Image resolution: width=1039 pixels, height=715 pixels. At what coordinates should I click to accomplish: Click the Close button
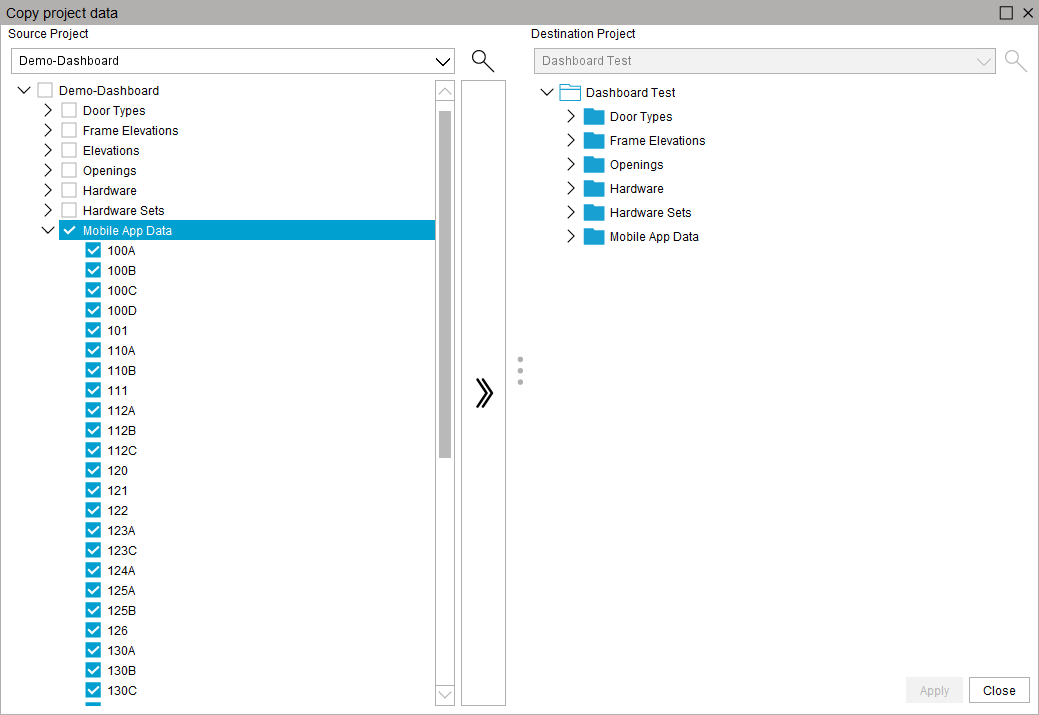pos(999,690)
